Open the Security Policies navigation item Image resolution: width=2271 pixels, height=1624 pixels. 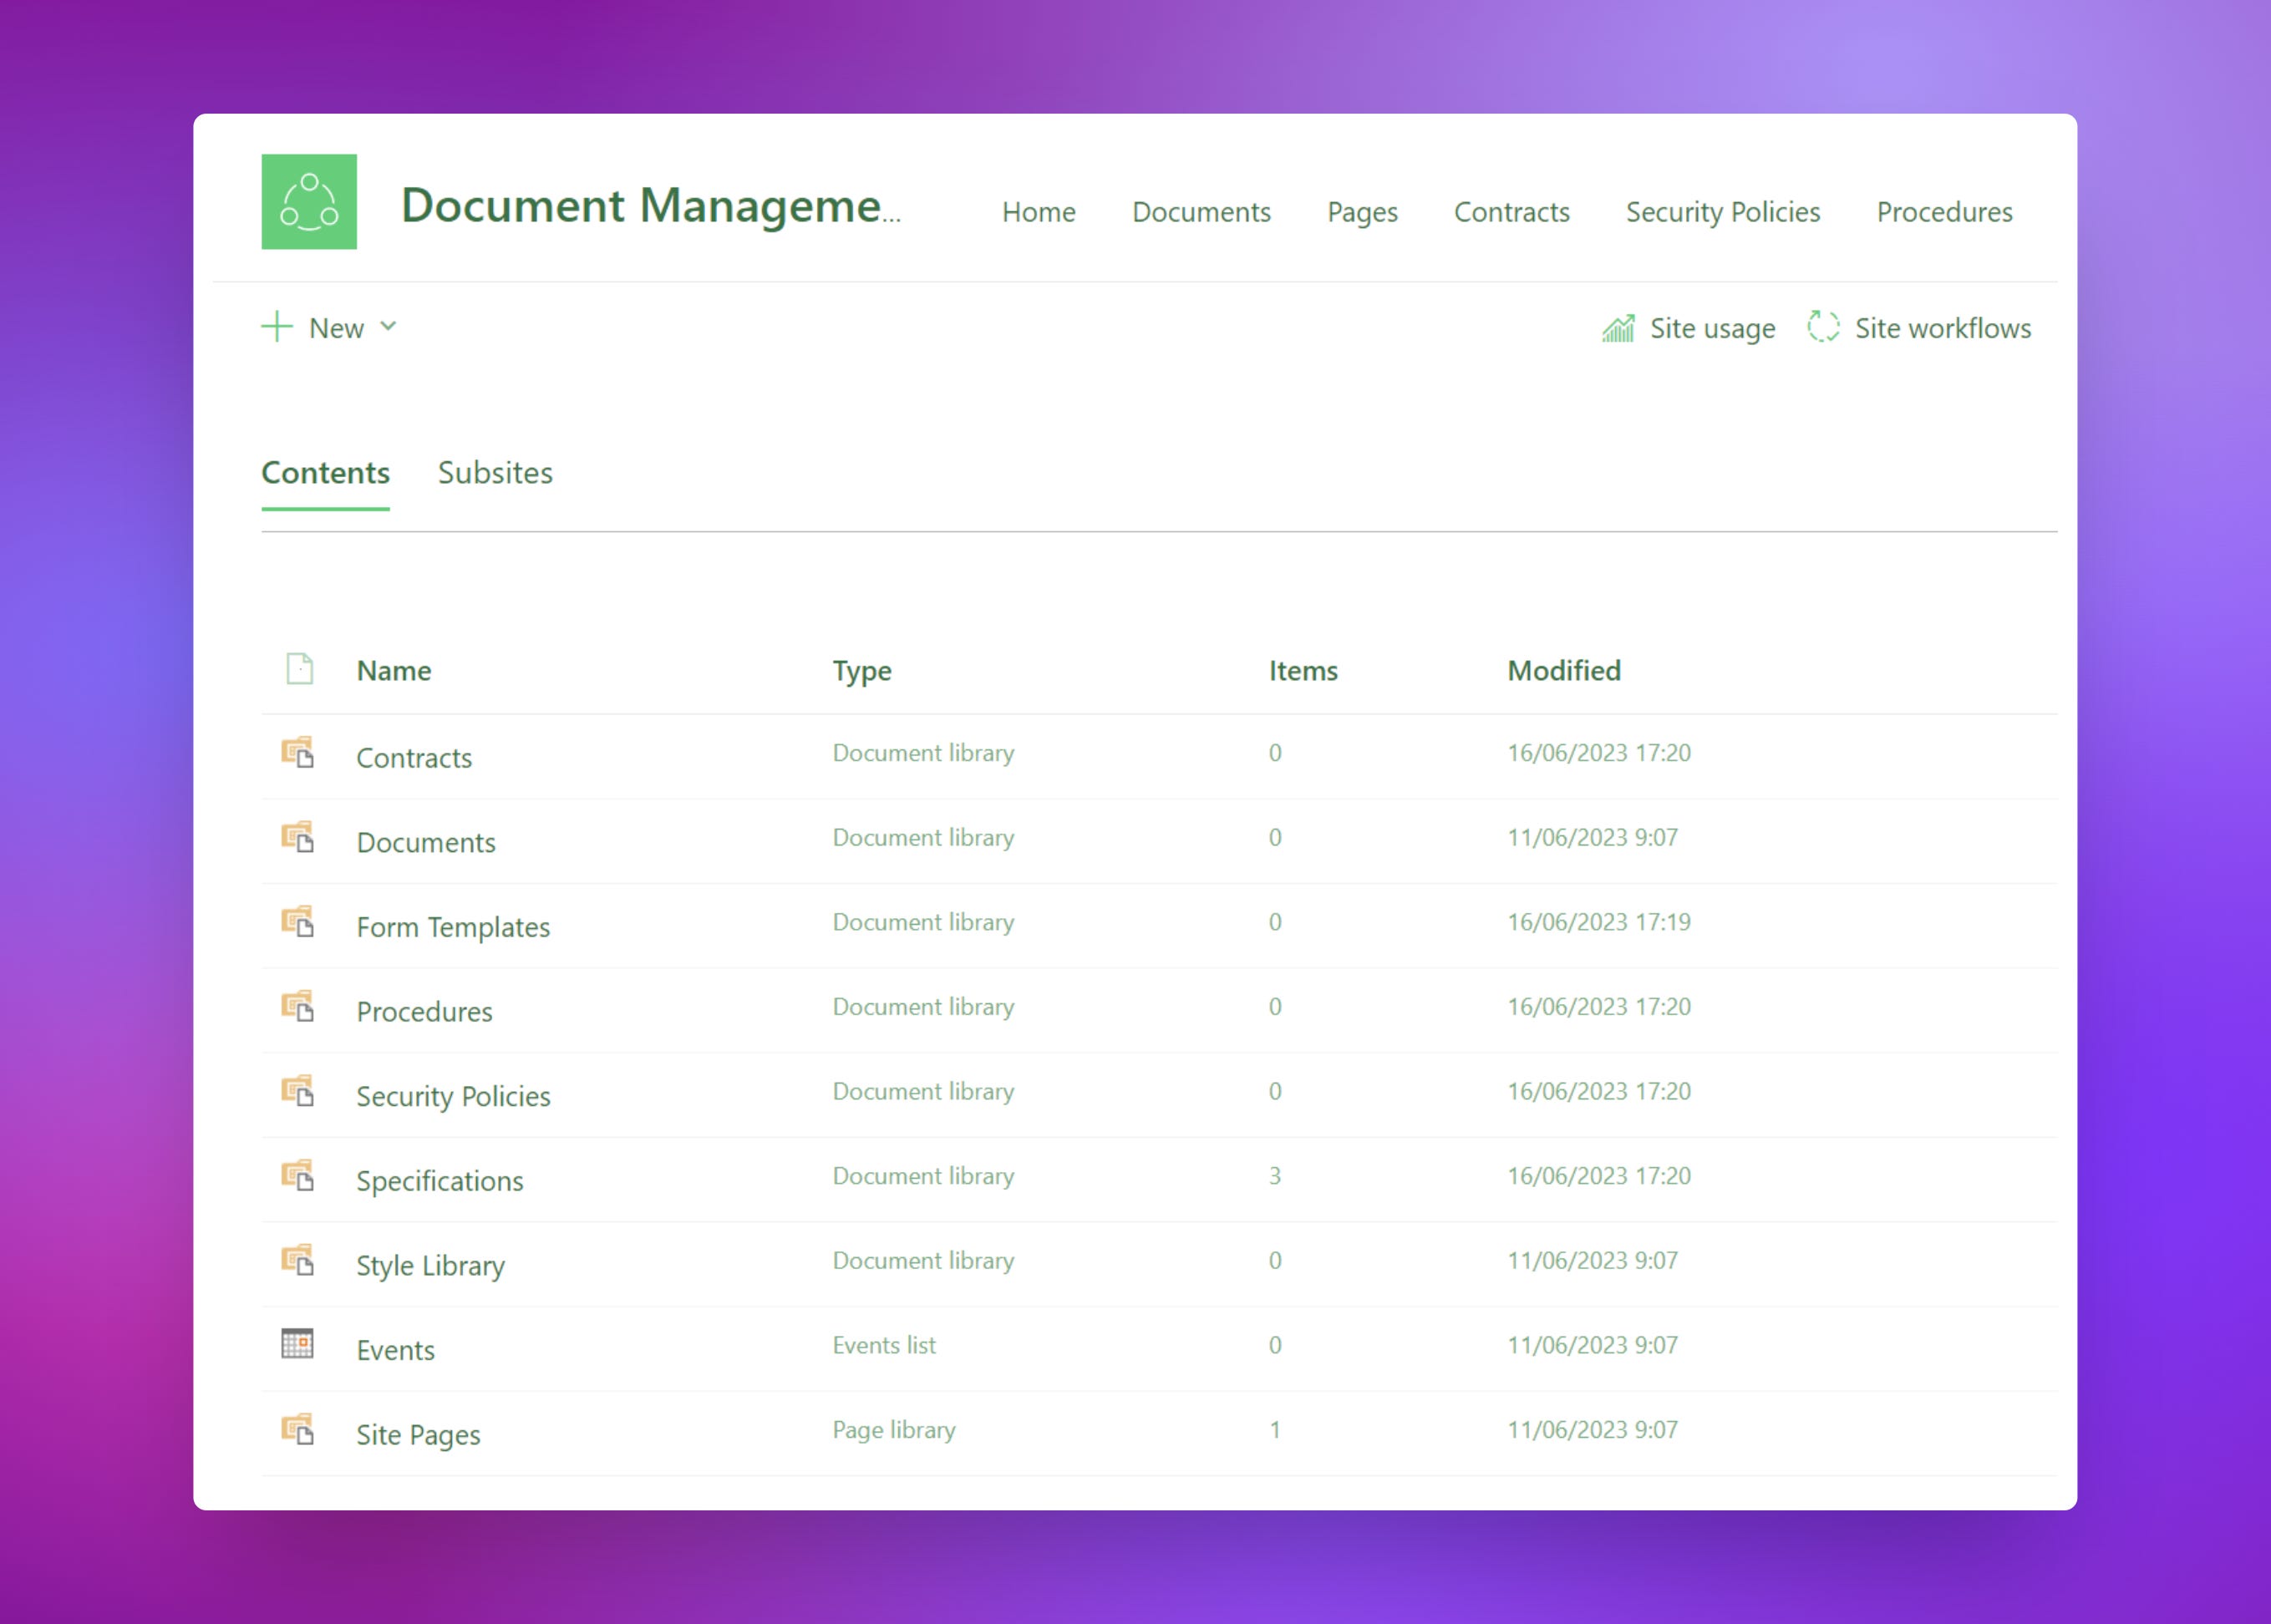pos(1722,212)
